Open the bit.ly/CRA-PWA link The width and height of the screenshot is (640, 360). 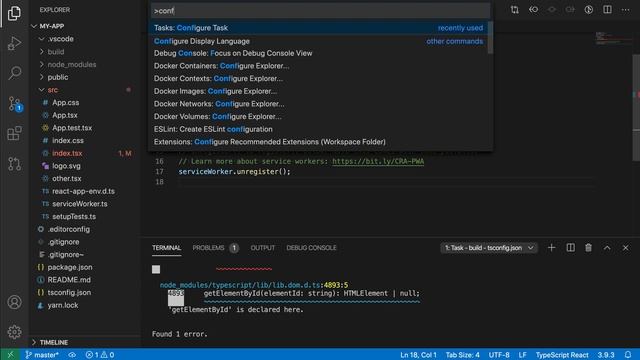point(378,161)
